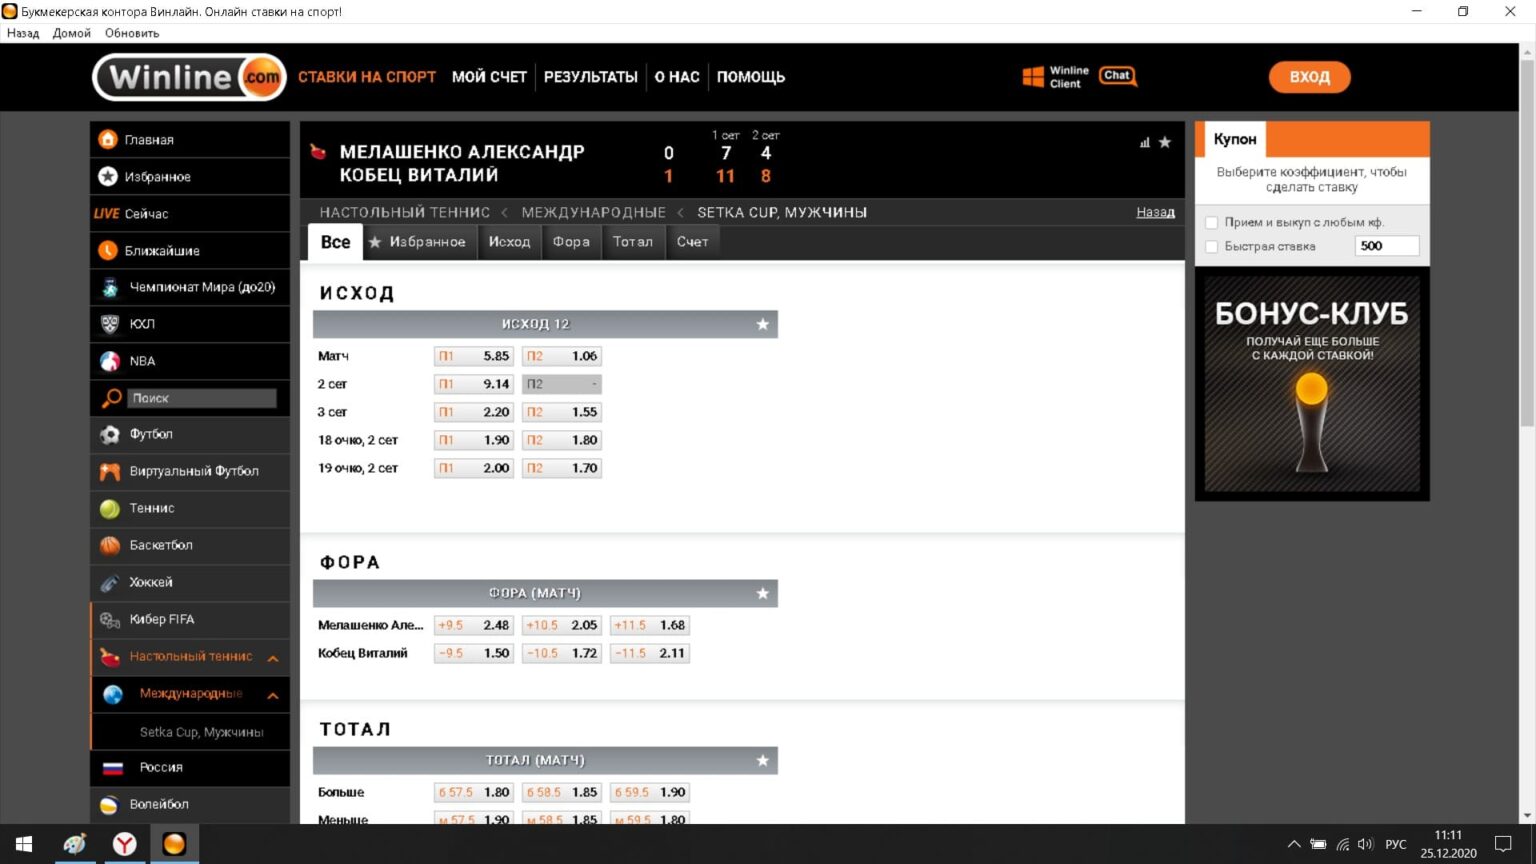Select Больше 57.5 total odds 1.80
This screenshot has height=864, width=1536.
[474, 792]
